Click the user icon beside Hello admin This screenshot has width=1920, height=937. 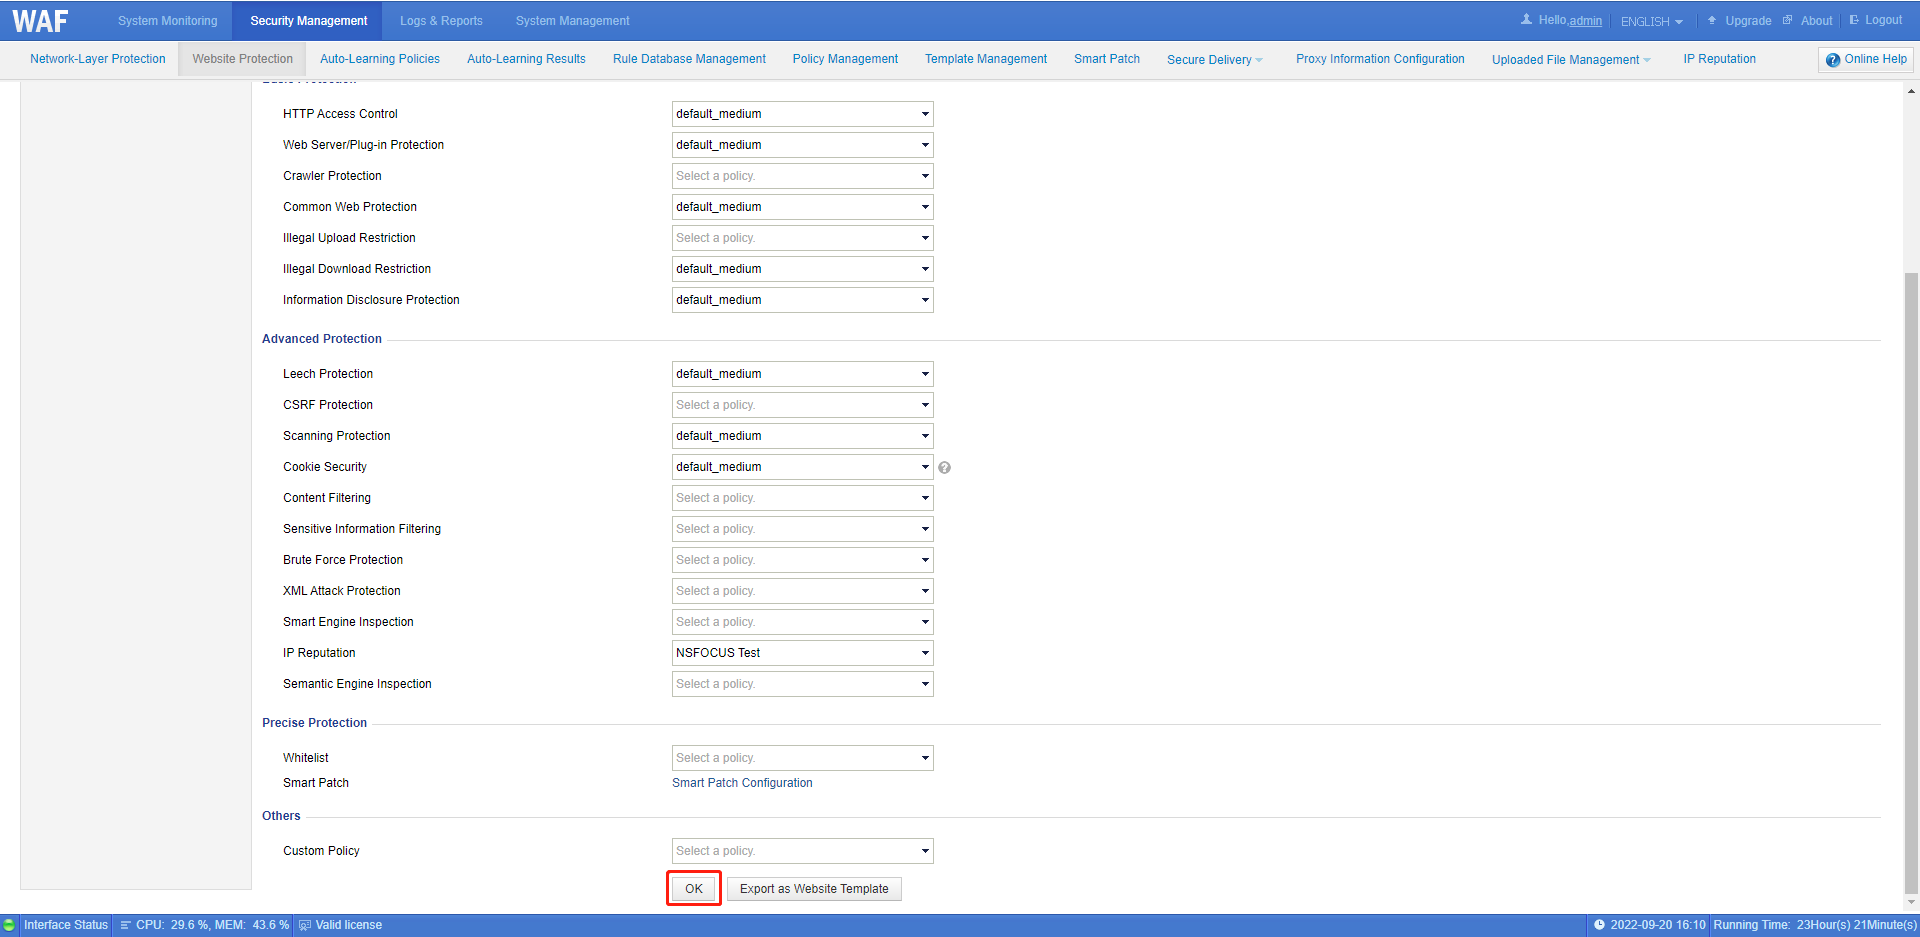pos(1526,20)
